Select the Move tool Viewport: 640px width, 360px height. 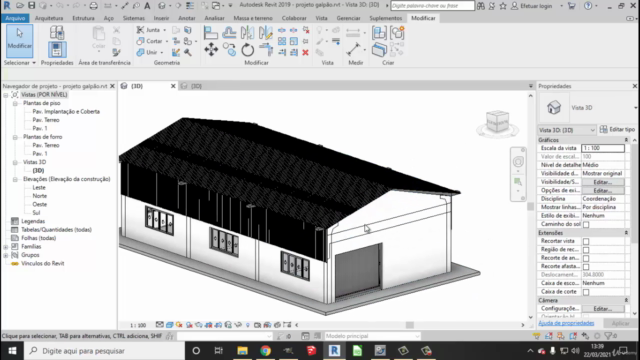pyautogui.click(x=211, y=50)
